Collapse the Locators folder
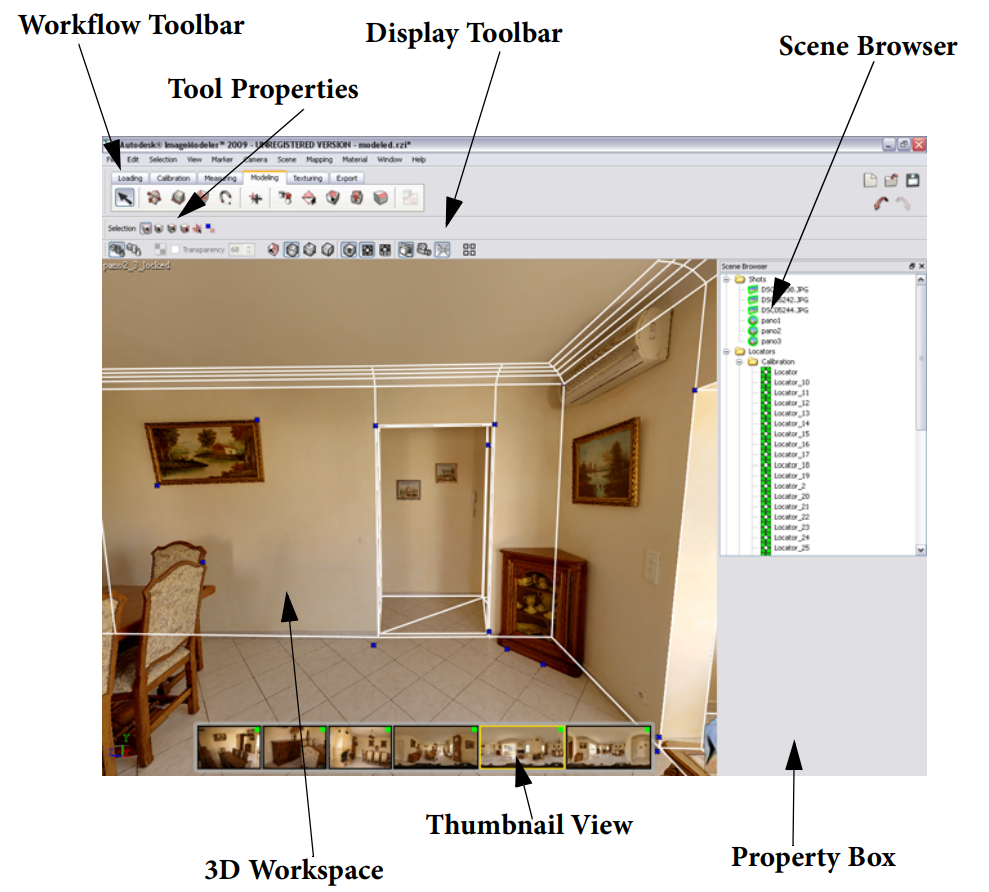Screen dimensions: 989x892 [726, 351]
